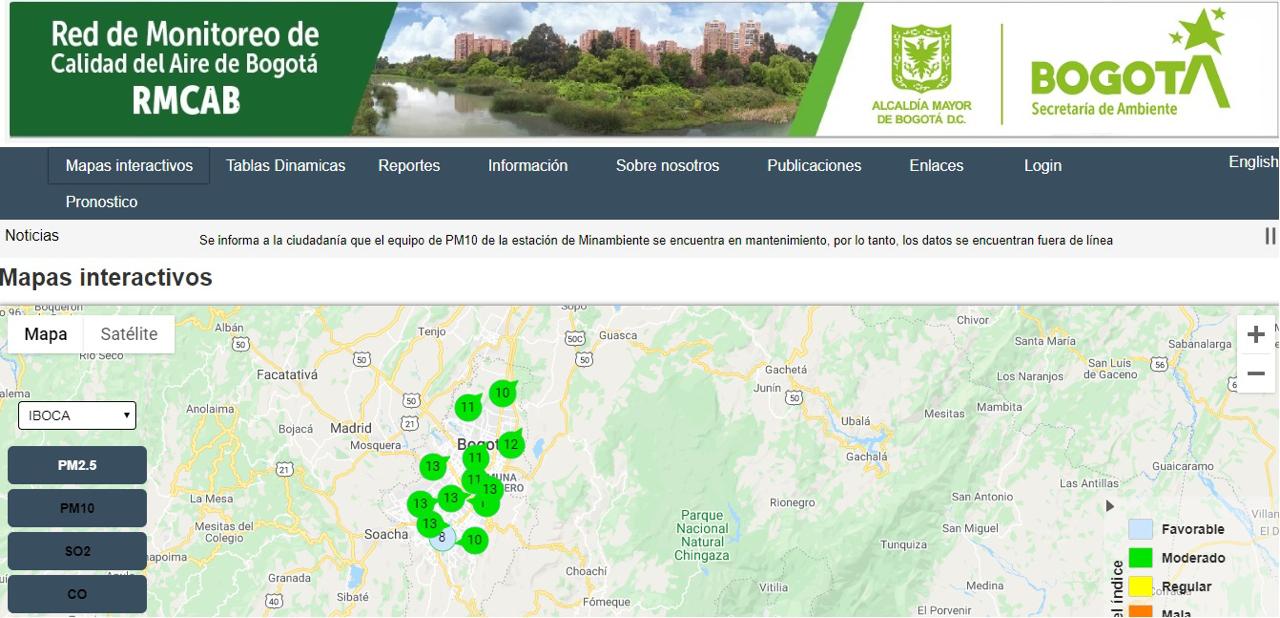1280x618 pixels.
Task: Switch map to Satélite view
Action: (x=129, y=334)
